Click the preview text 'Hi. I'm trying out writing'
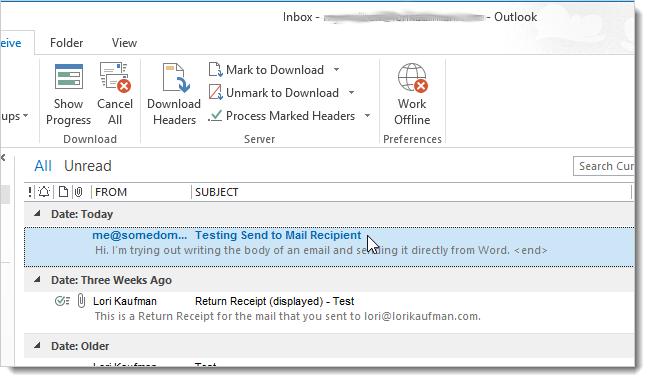Viewport: 650px width, 382px height. point(321,251)
